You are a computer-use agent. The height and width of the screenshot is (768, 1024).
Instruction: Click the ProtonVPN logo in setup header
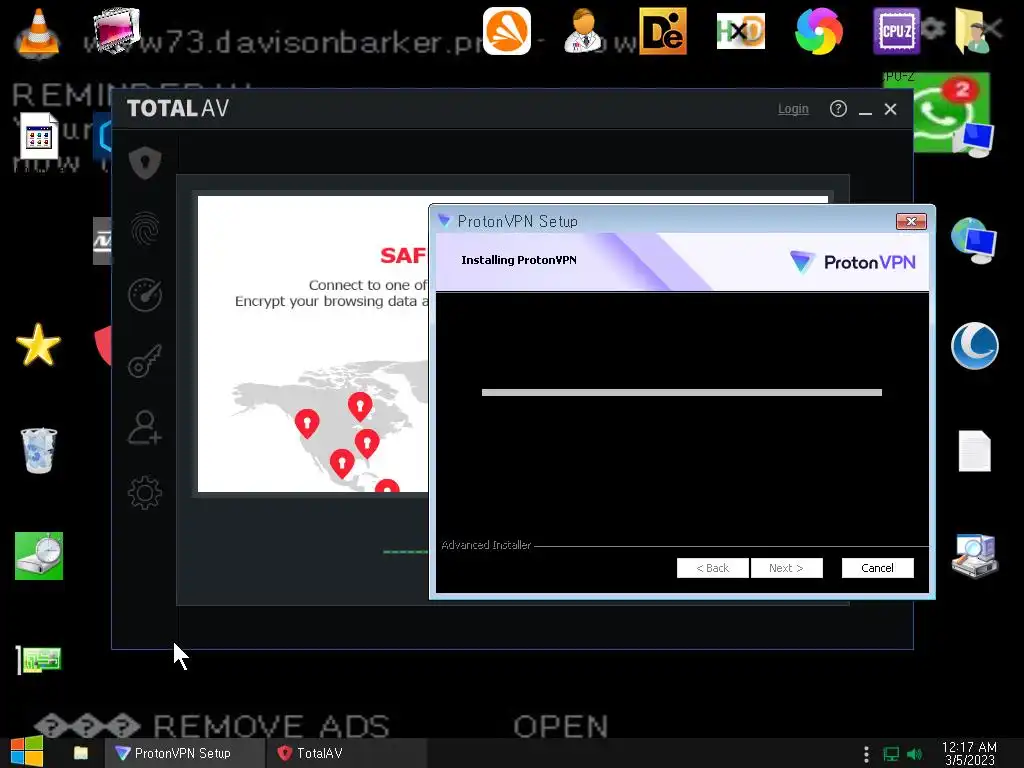(852, 262)
